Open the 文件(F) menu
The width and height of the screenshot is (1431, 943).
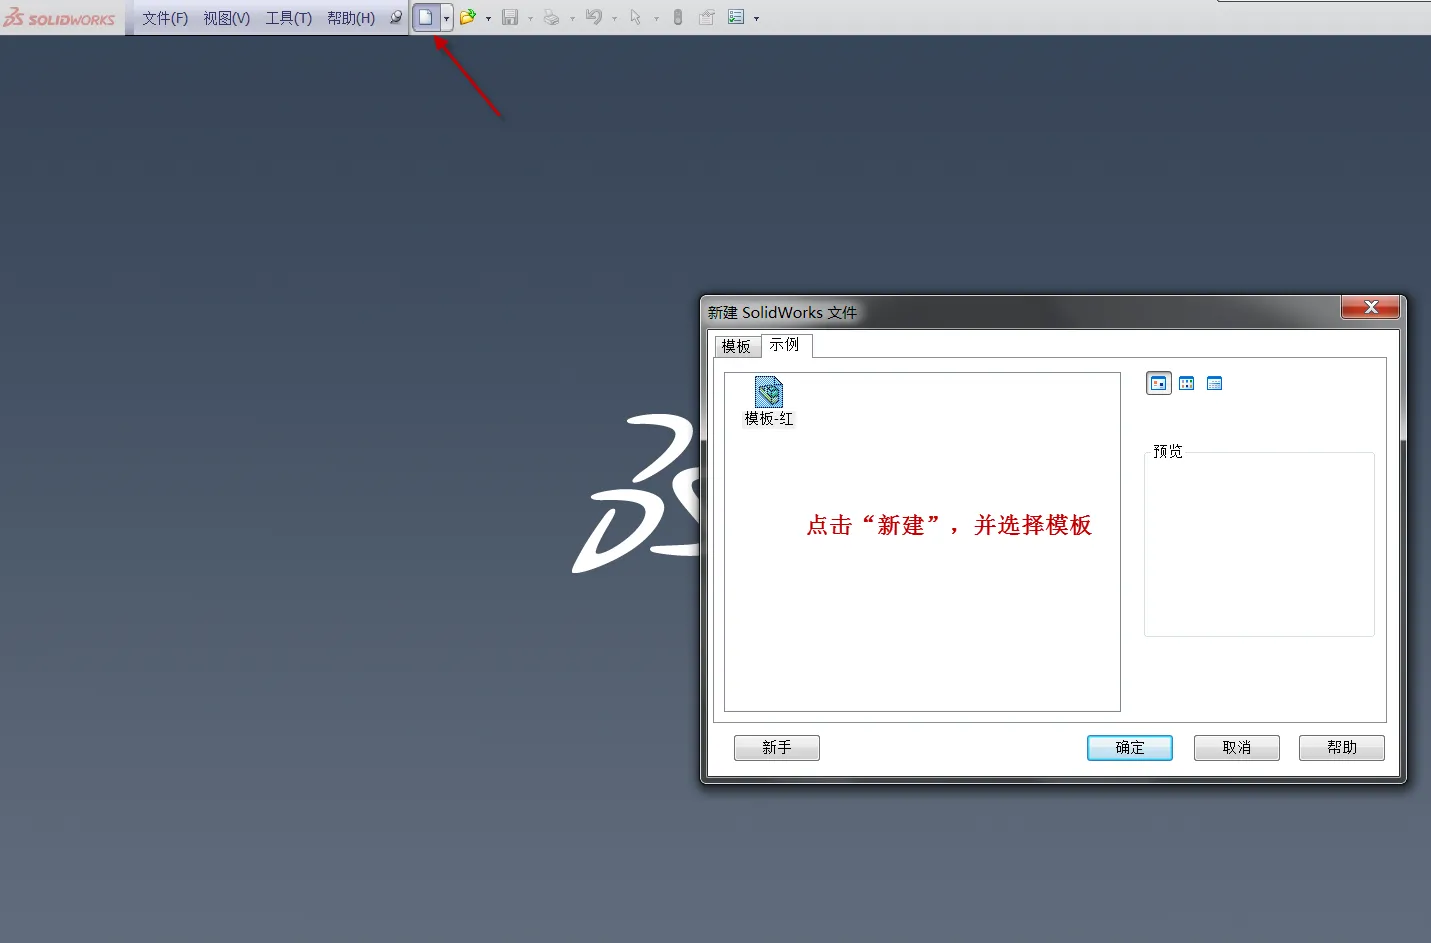tap(165, 18)
